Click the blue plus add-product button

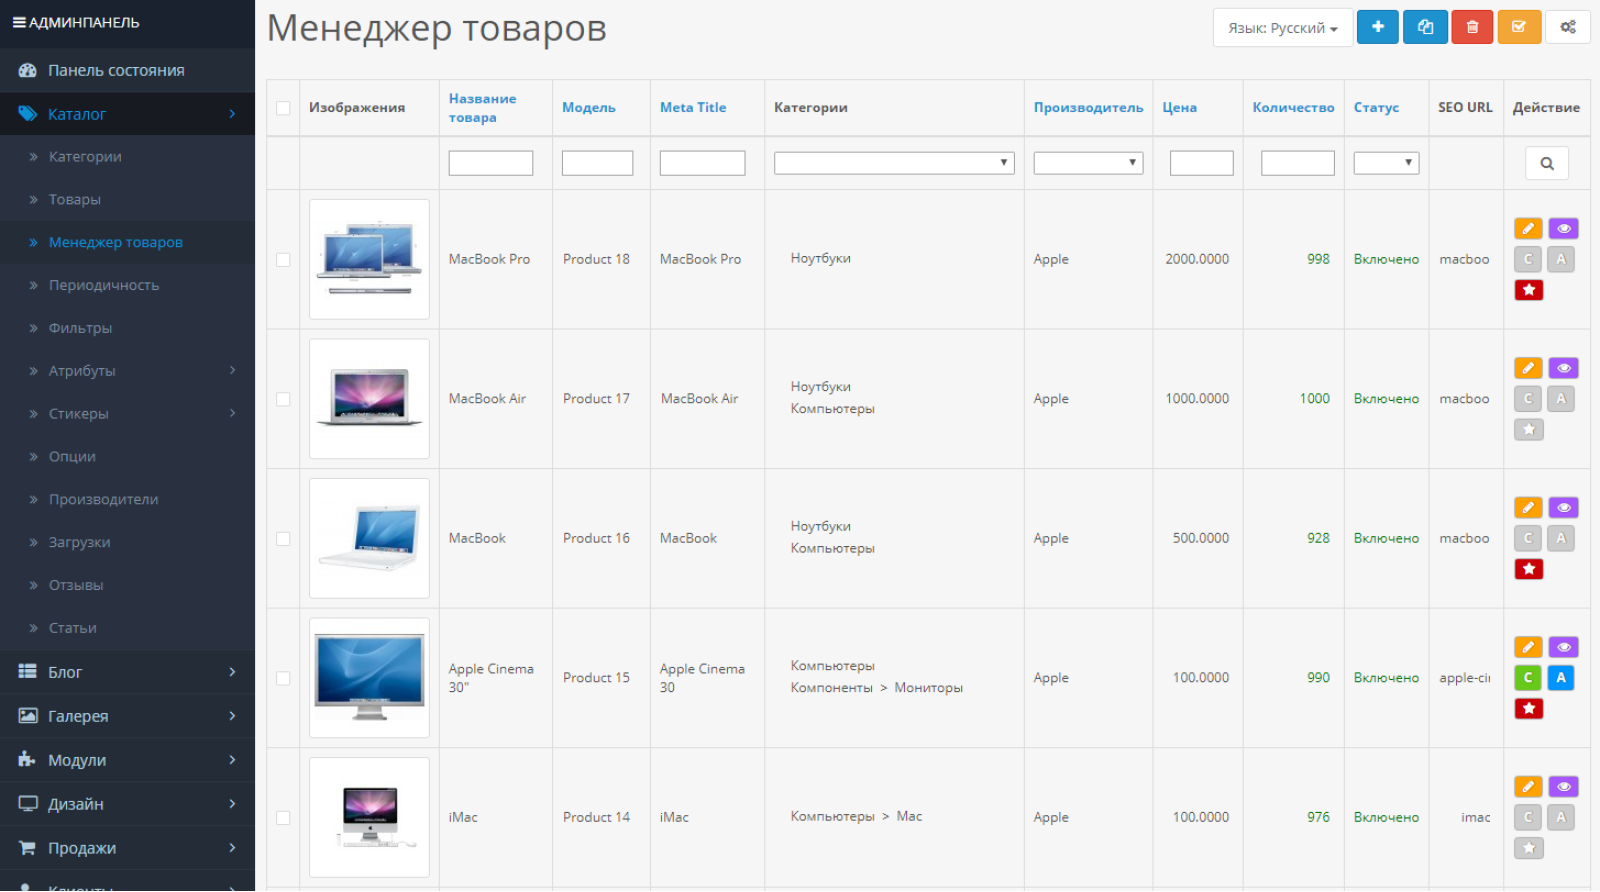1377,27
